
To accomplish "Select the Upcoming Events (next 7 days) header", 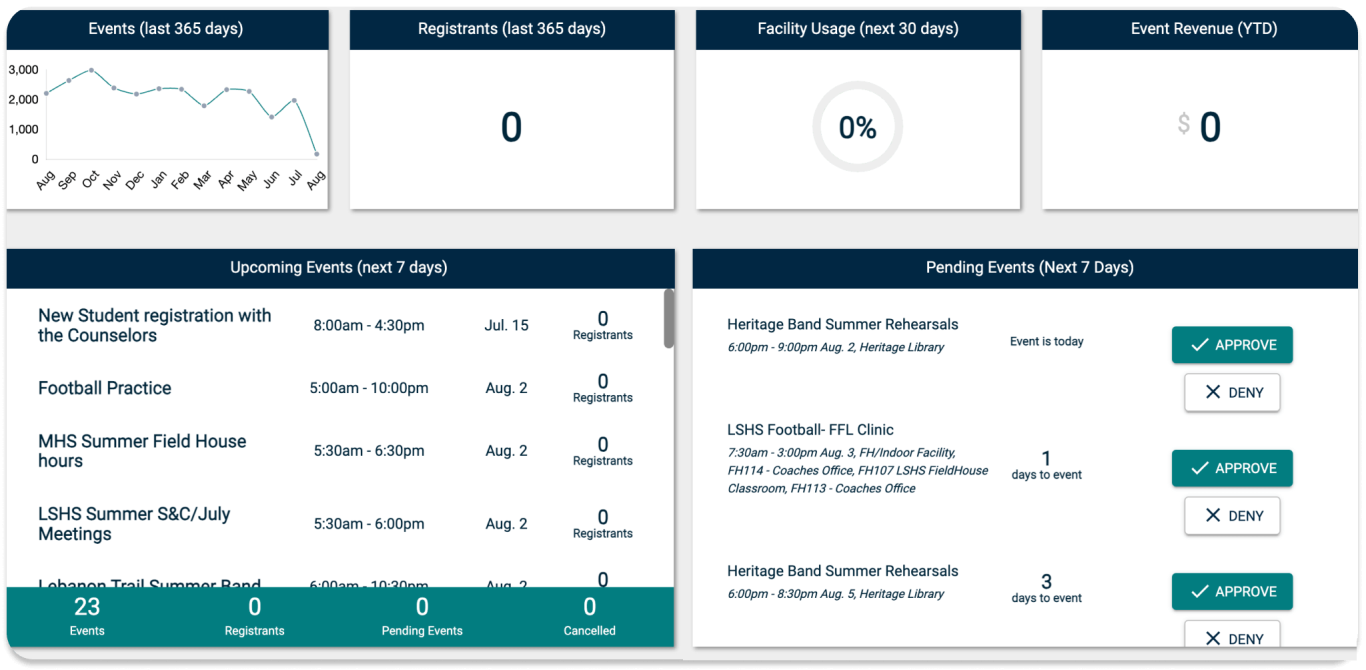I will tap(338, 267).
